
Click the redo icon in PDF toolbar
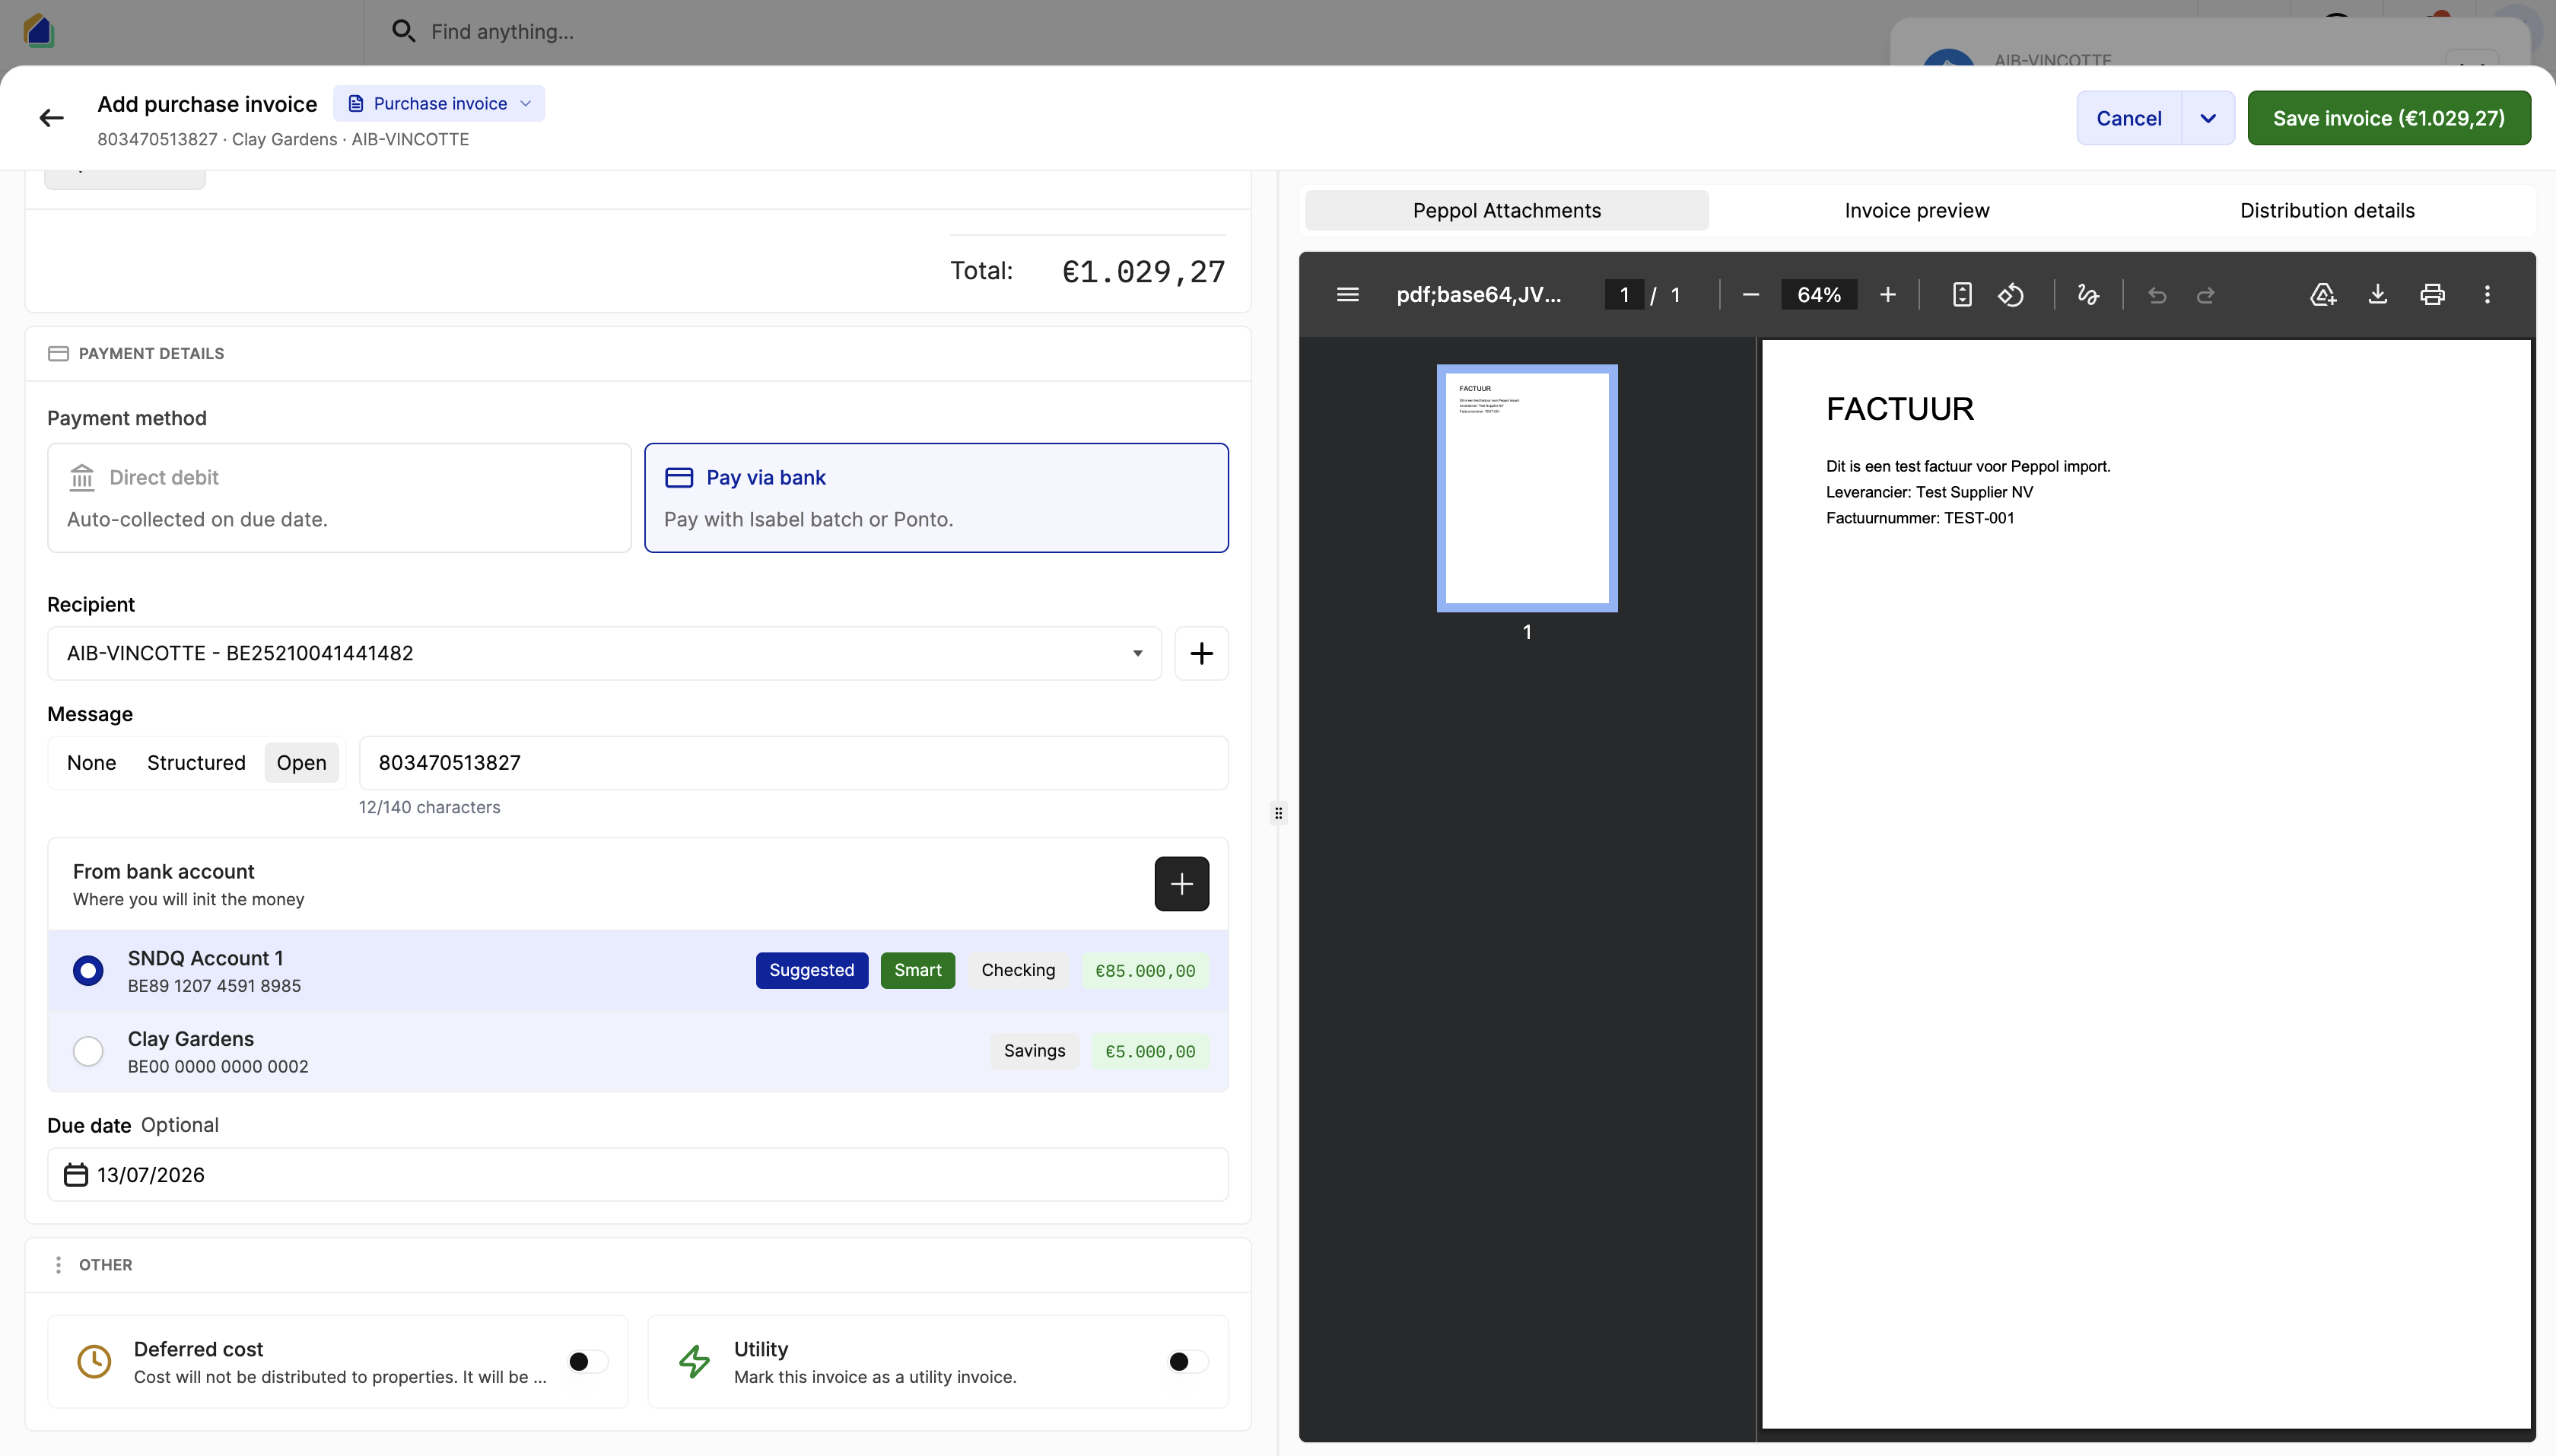pyautogui.click(x=2205, y=295)
